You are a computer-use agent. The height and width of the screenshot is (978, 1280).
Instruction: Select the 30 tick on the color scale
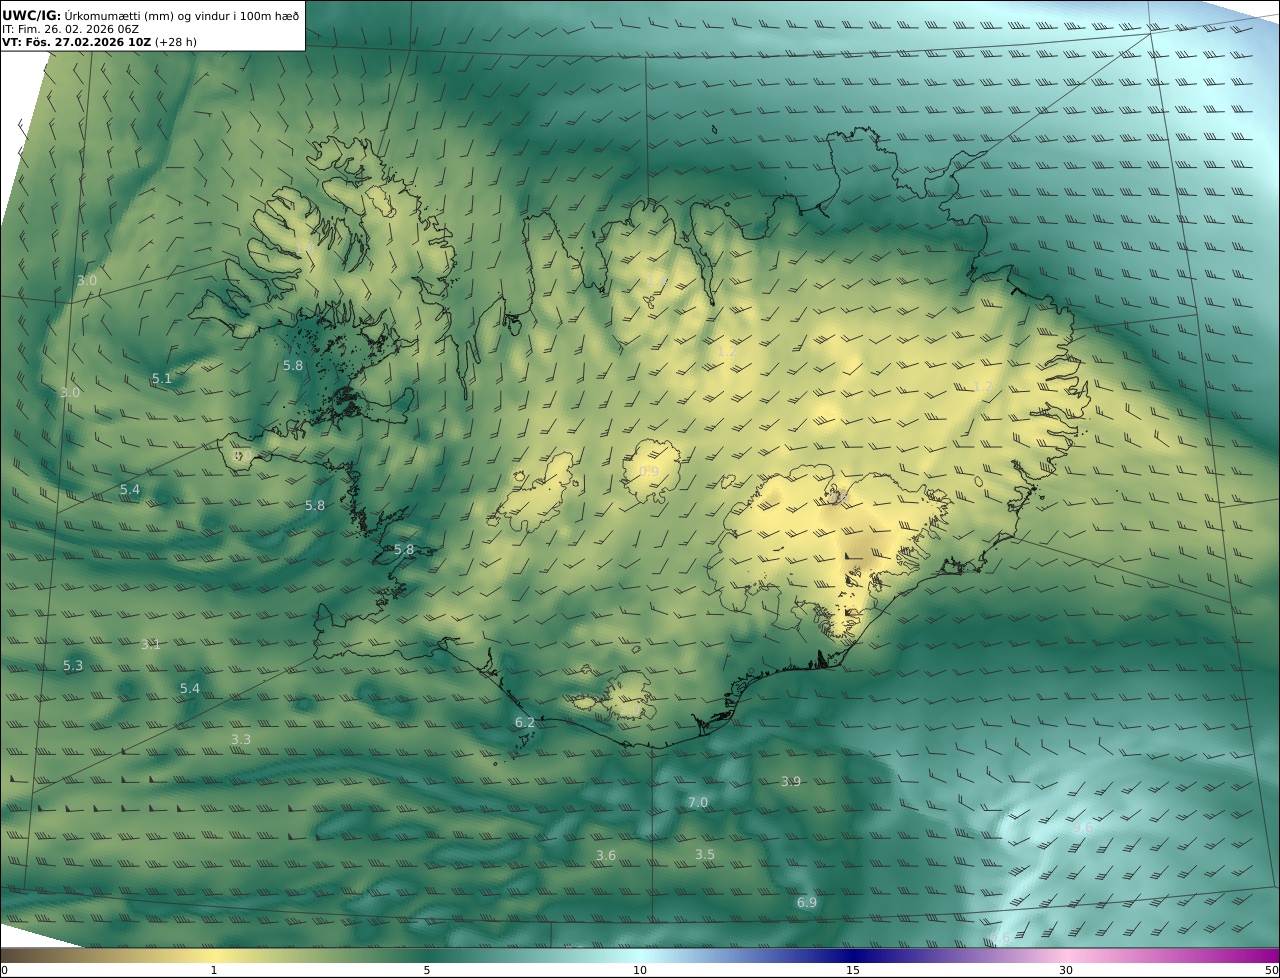(x=1066, y=970)
